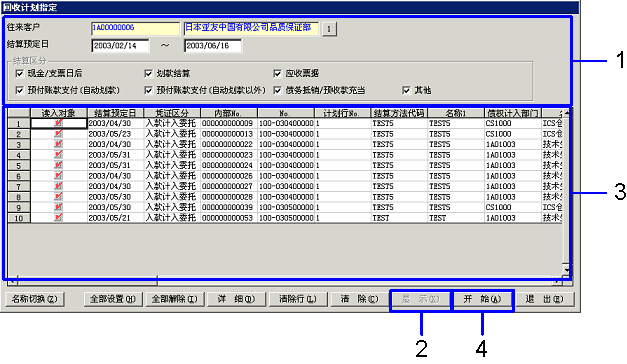
Task: Toggle the 现金/支票日后 checkbox
Action: (19, 74)
